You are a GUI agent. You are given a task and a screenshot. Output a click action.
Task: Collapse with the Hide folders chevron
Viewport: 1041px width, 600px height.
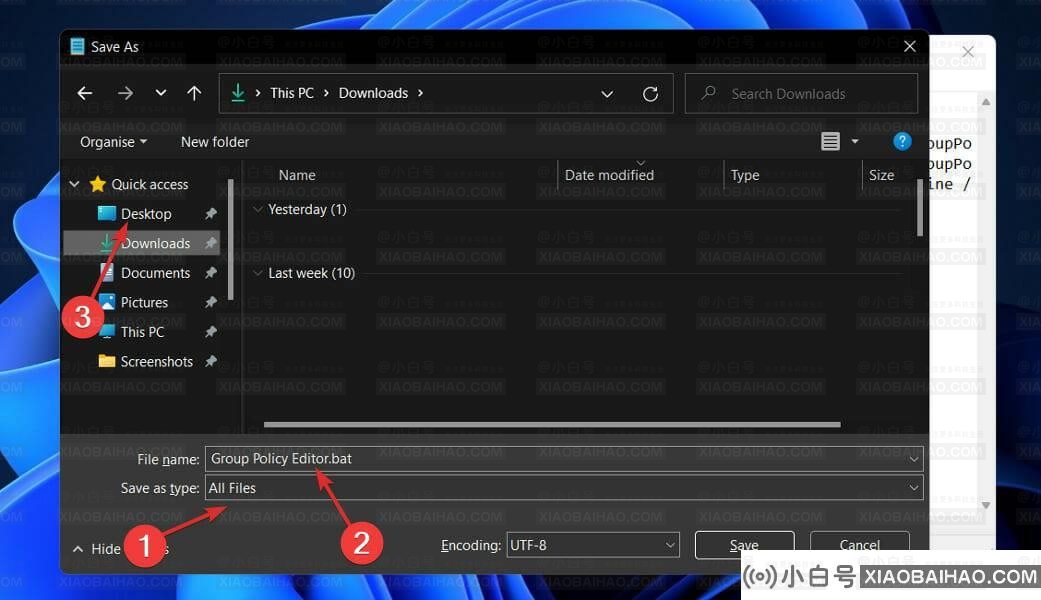point(78,549)
